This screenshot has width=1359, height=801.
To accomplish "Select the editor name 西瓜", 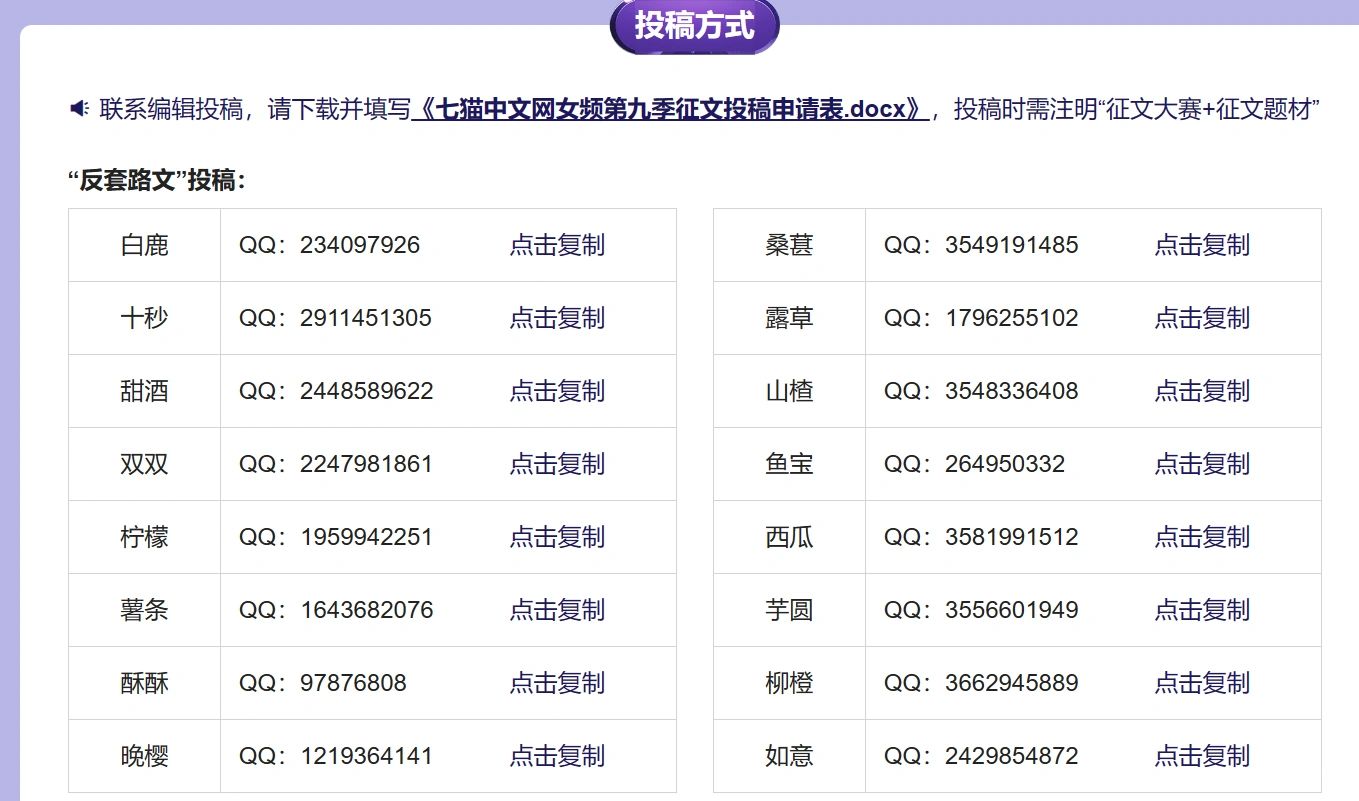I will (789, 537).
